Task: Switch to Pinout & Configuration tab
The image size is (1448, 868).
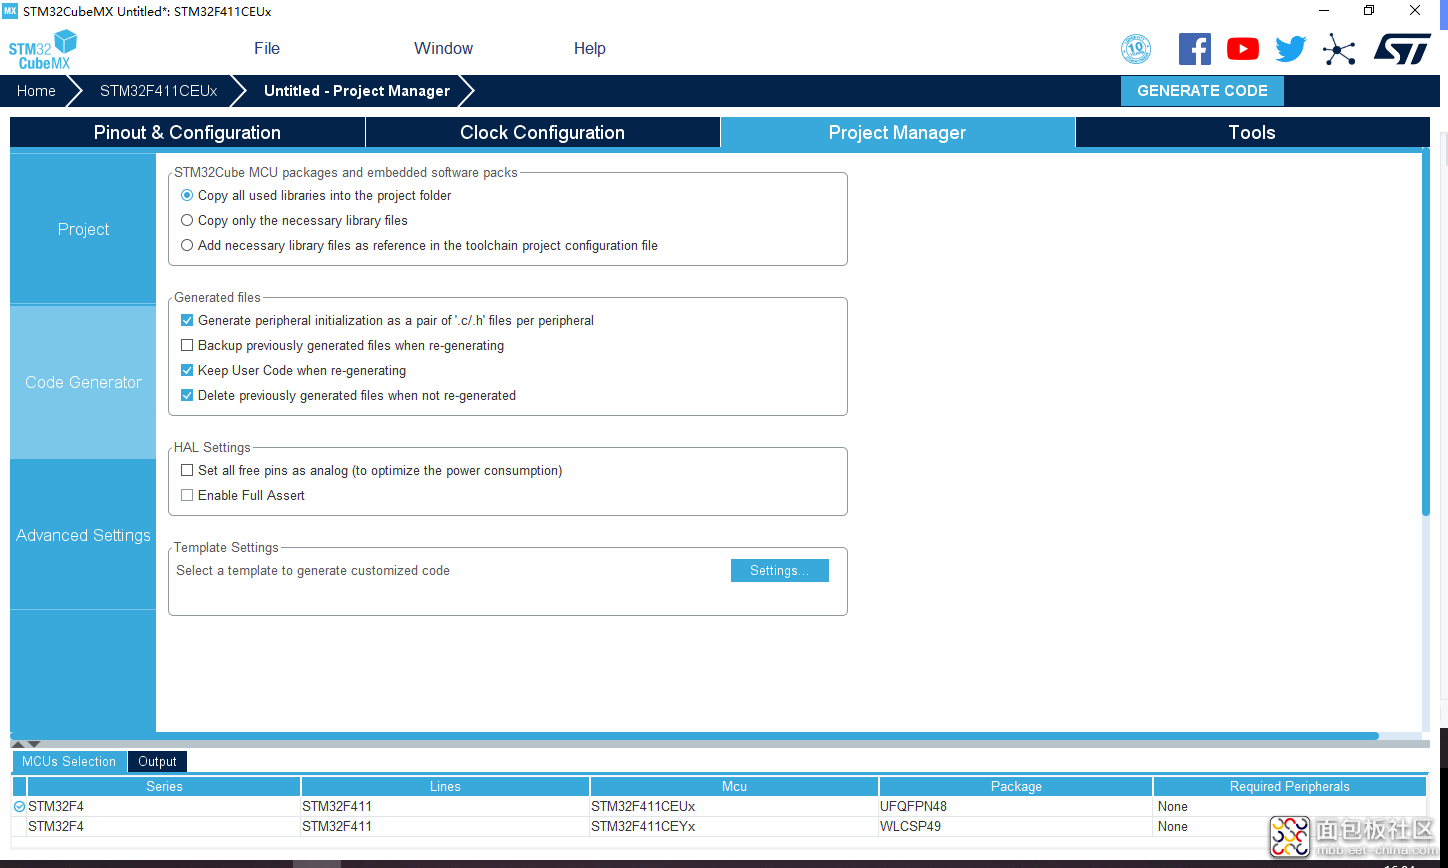Action: pos(187,132)
